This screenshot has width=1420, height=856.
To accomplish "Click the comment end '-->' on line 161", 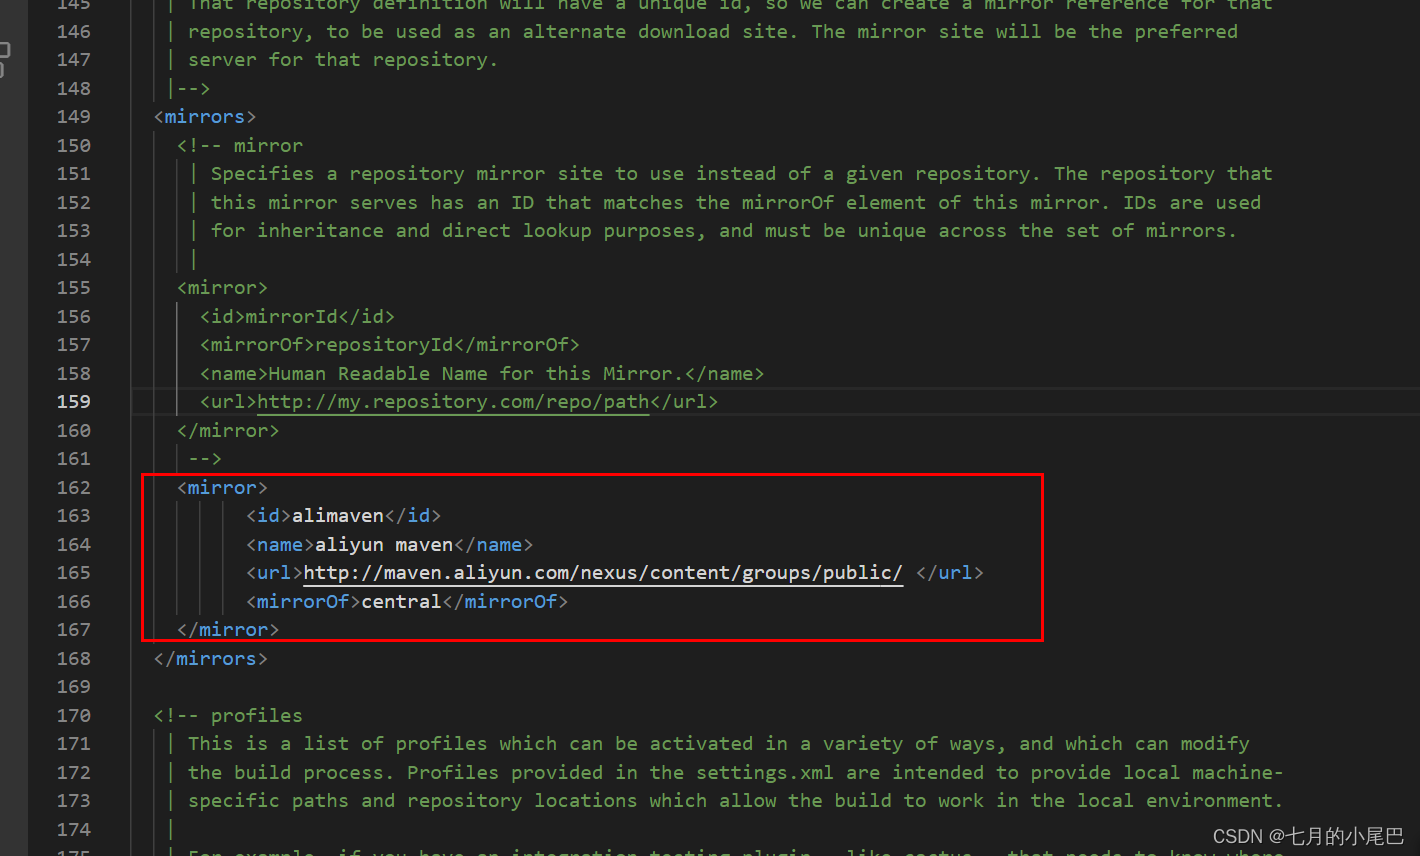I will click(x=205, y=459).
